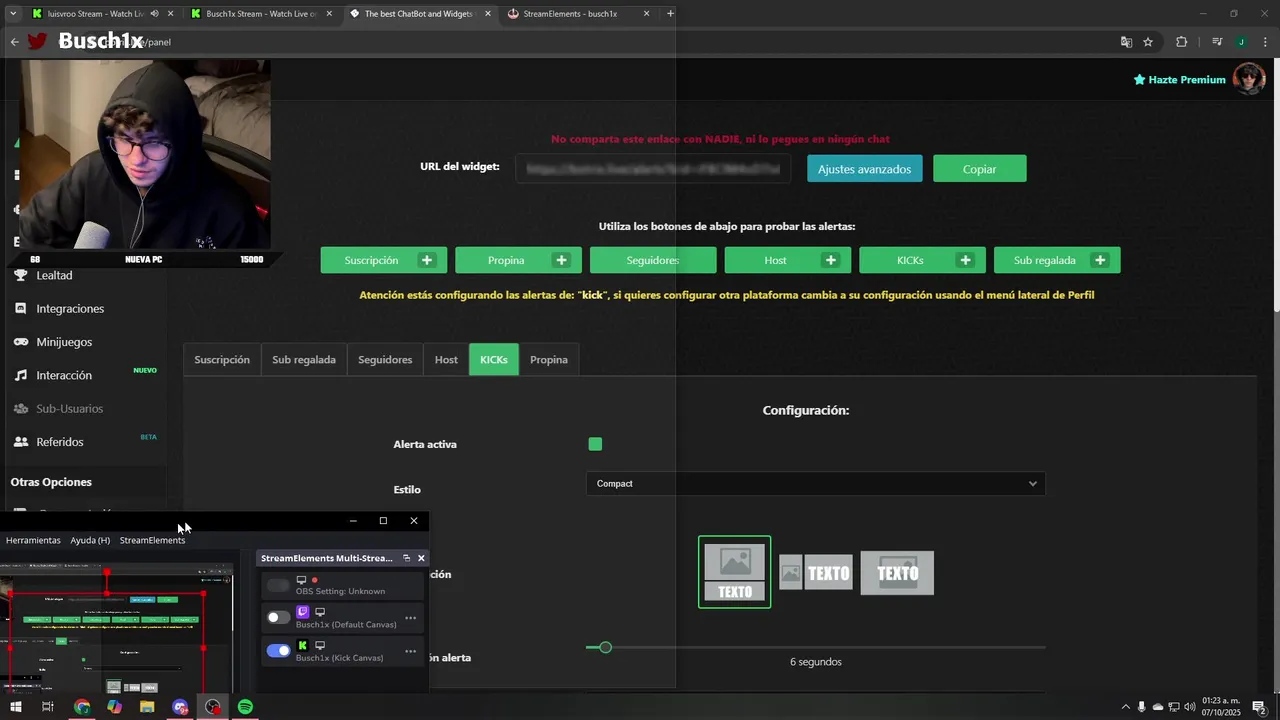The width and height of the screenshot is (1280, 720).
Task: Go back with the browser back arrow
Action: tap(14, 42)
